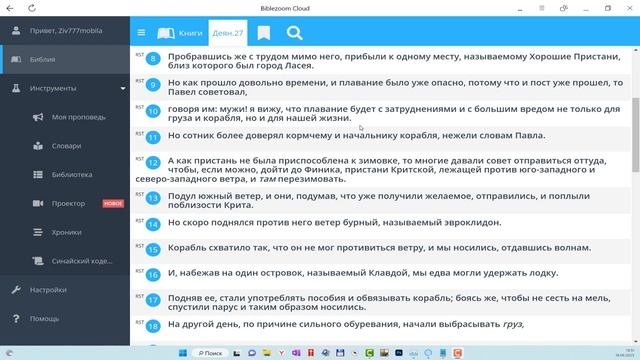Viewport: 640px width, 360px height.
Task: Open the hamburger menu in the blue toolbar
Action: click(141, 33)
